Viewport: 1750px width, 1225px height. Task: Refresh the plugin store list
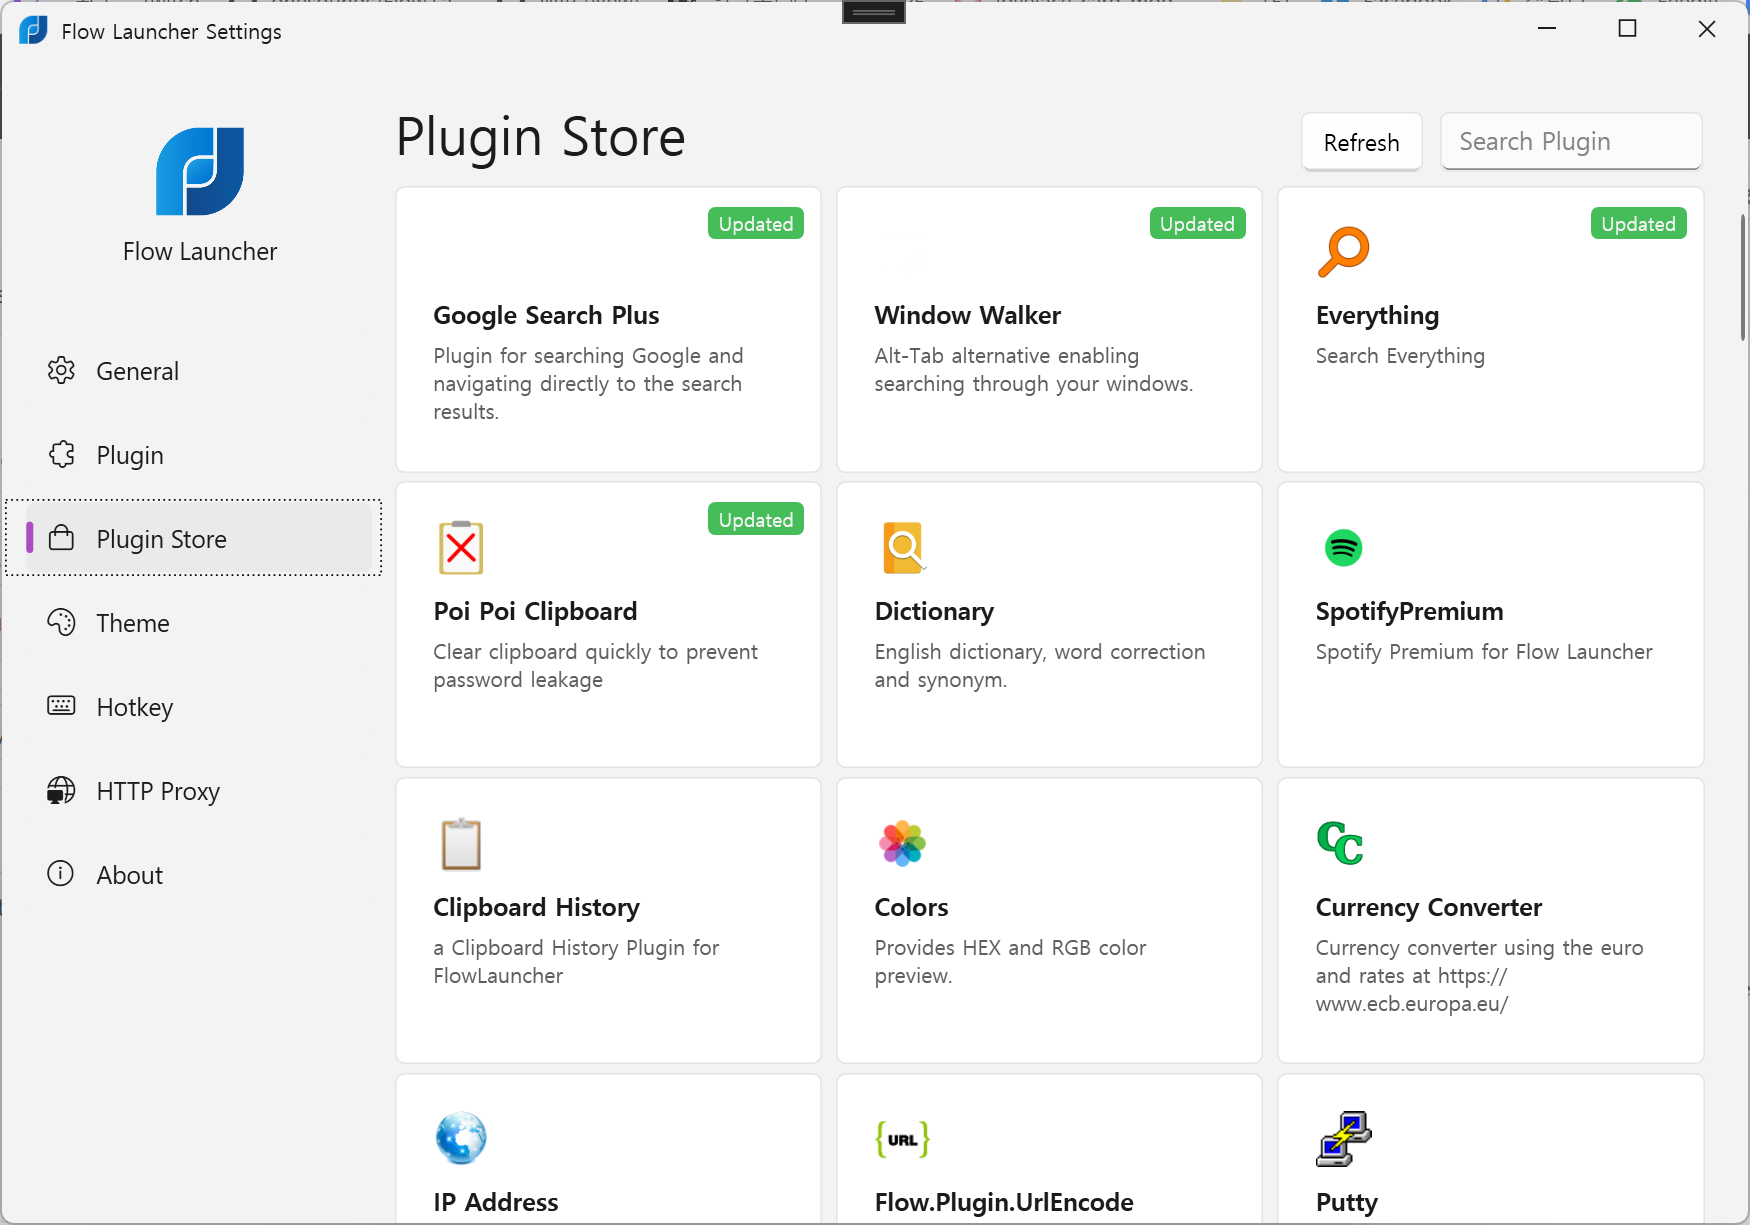point(1361,142)
